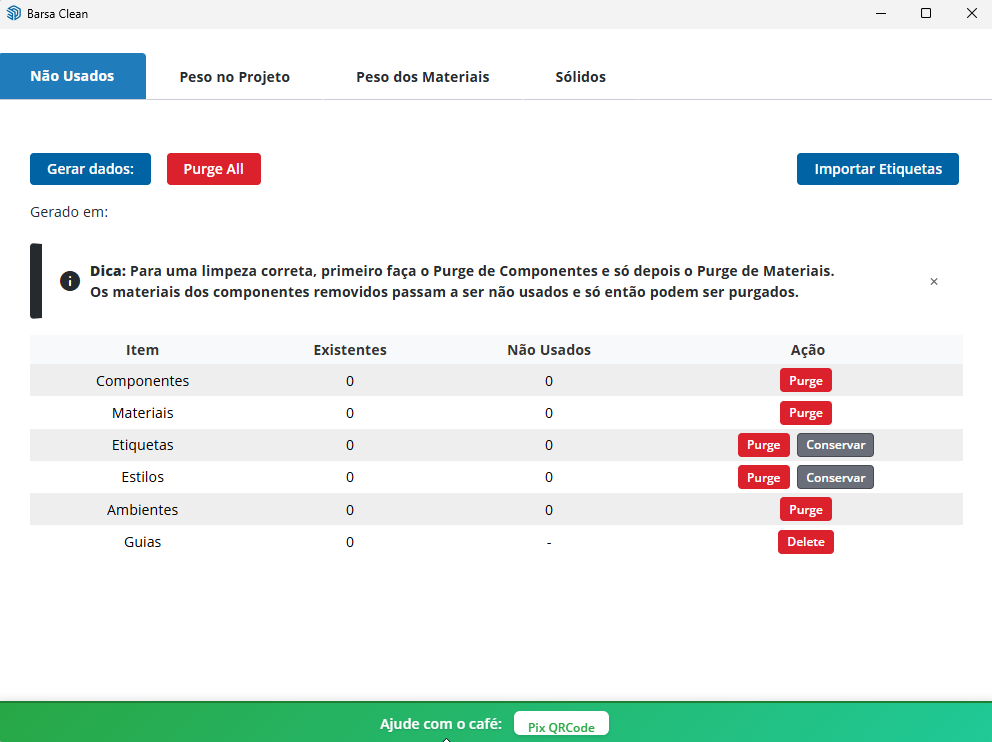The image size is (992, 742).
Task: Dismiss the Dica tip banner
Action: (x=934, y=282)
